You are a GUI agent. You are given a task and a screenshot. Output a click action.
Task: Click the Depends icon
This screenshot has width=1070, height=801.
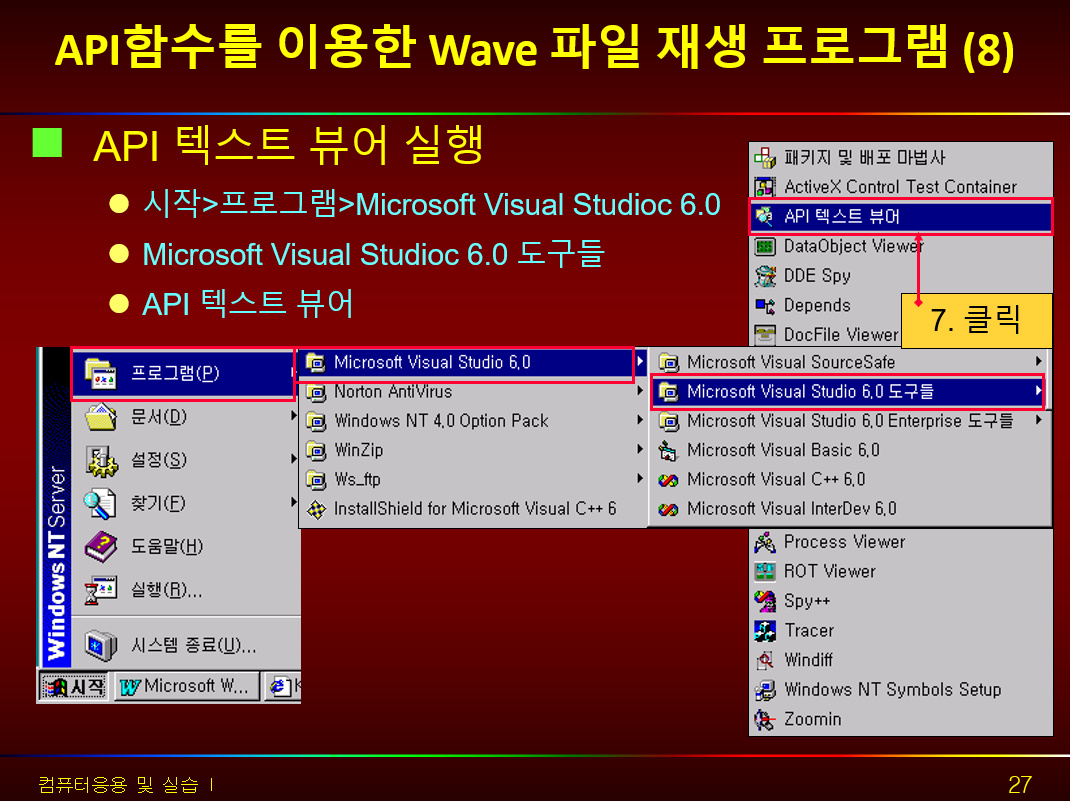tap(764, 305)
